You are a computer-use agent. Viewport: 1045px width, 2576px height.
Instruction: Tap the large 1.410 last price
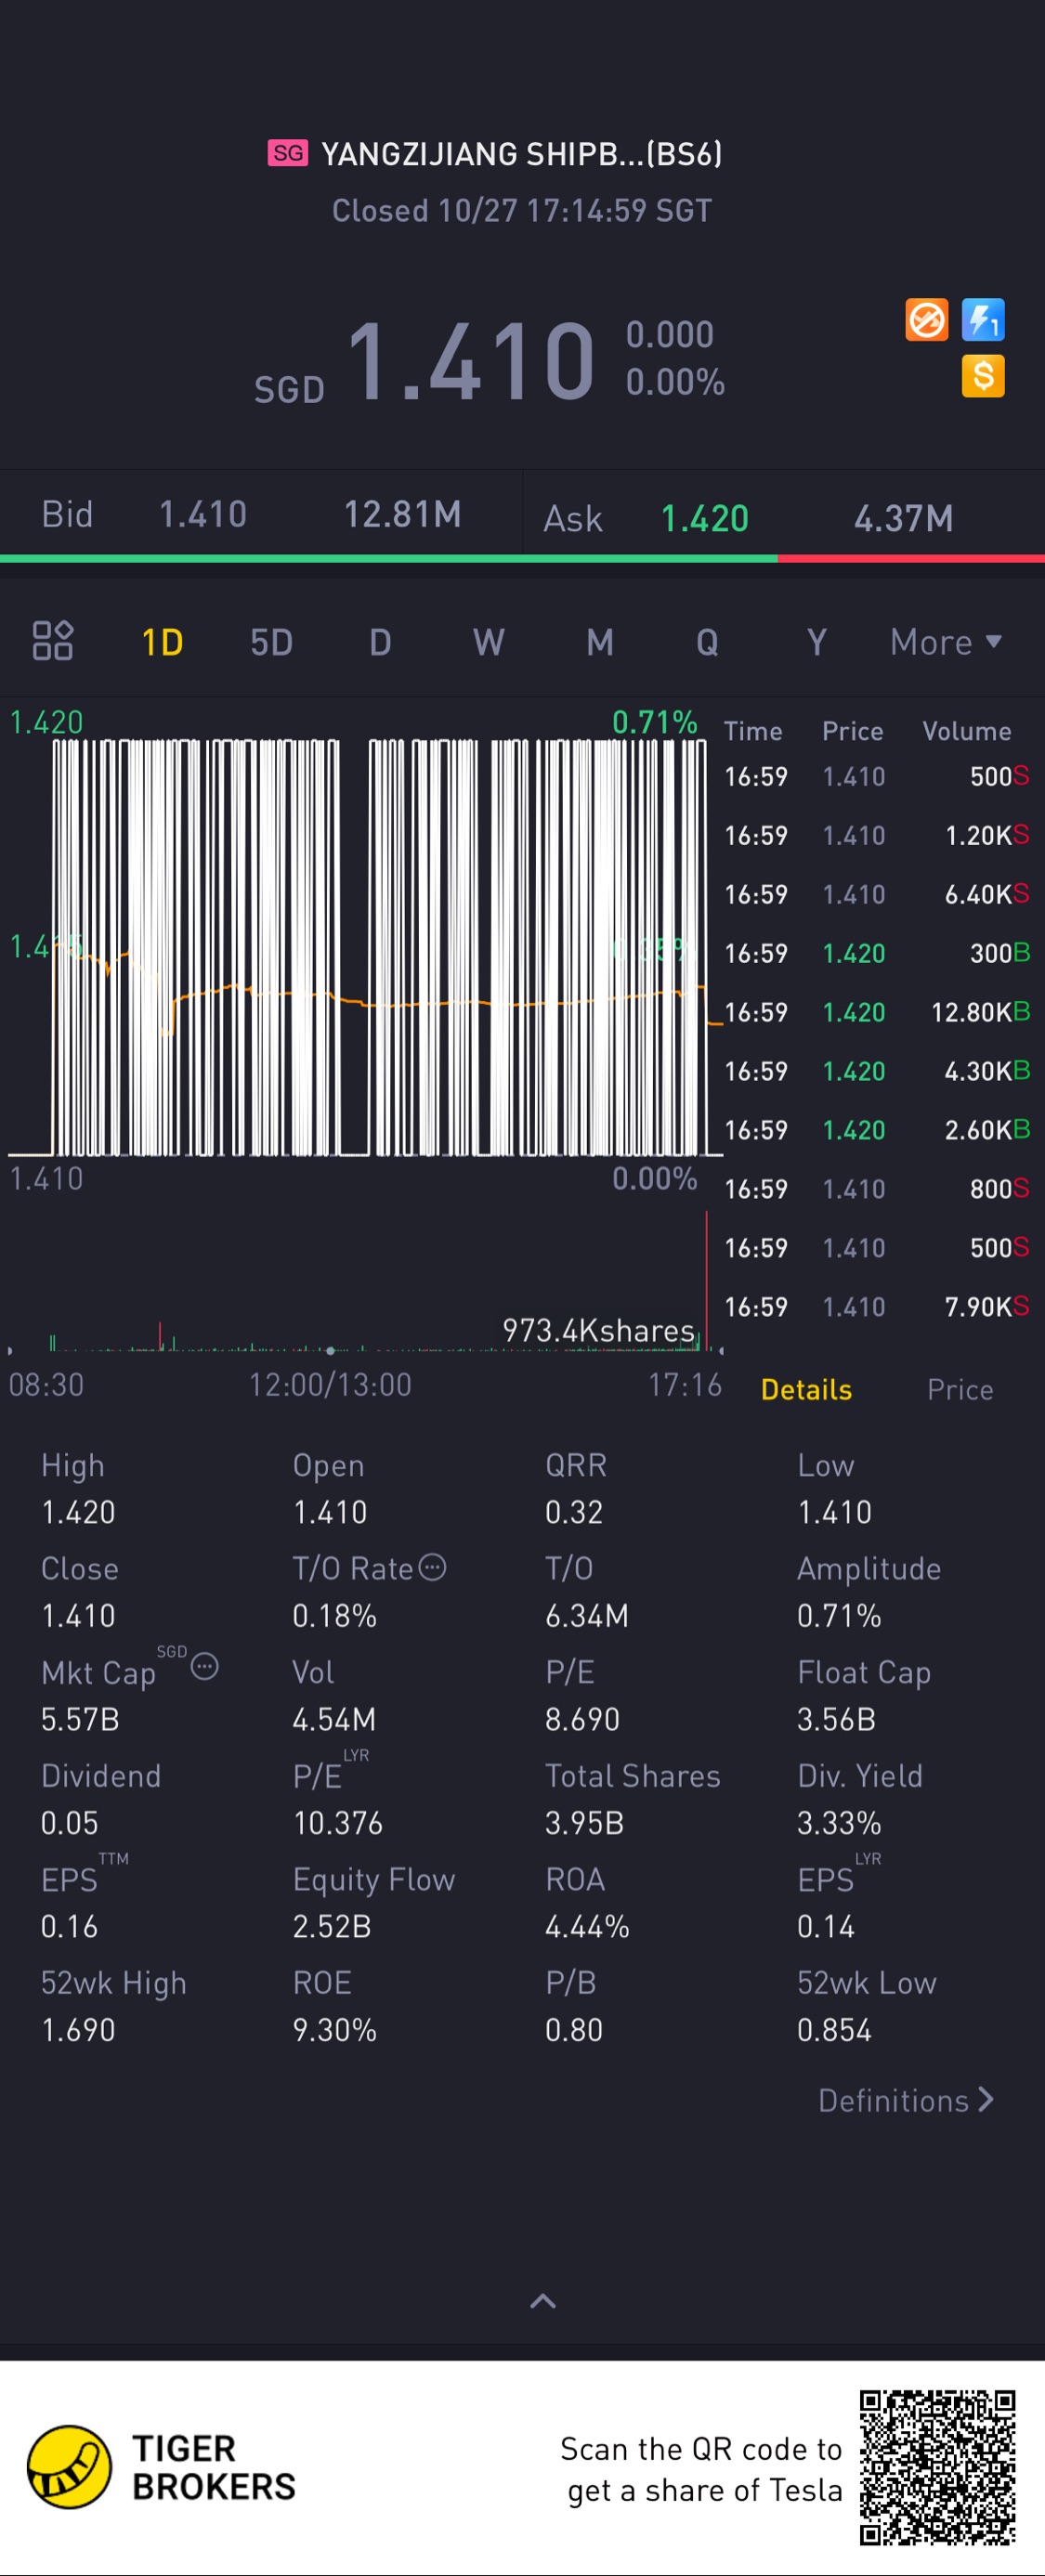[471, 360]
